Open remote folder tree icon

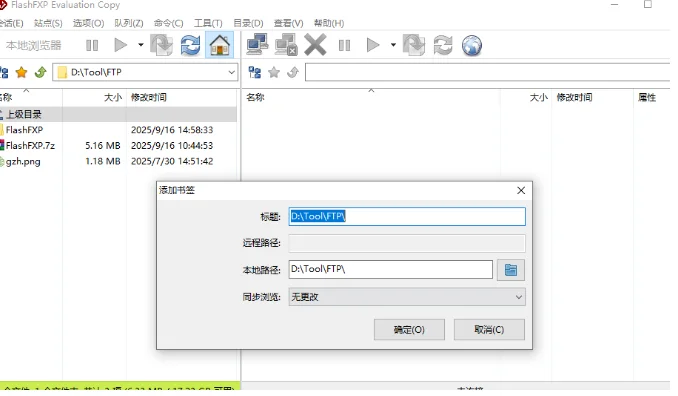(x=255, y=72)
